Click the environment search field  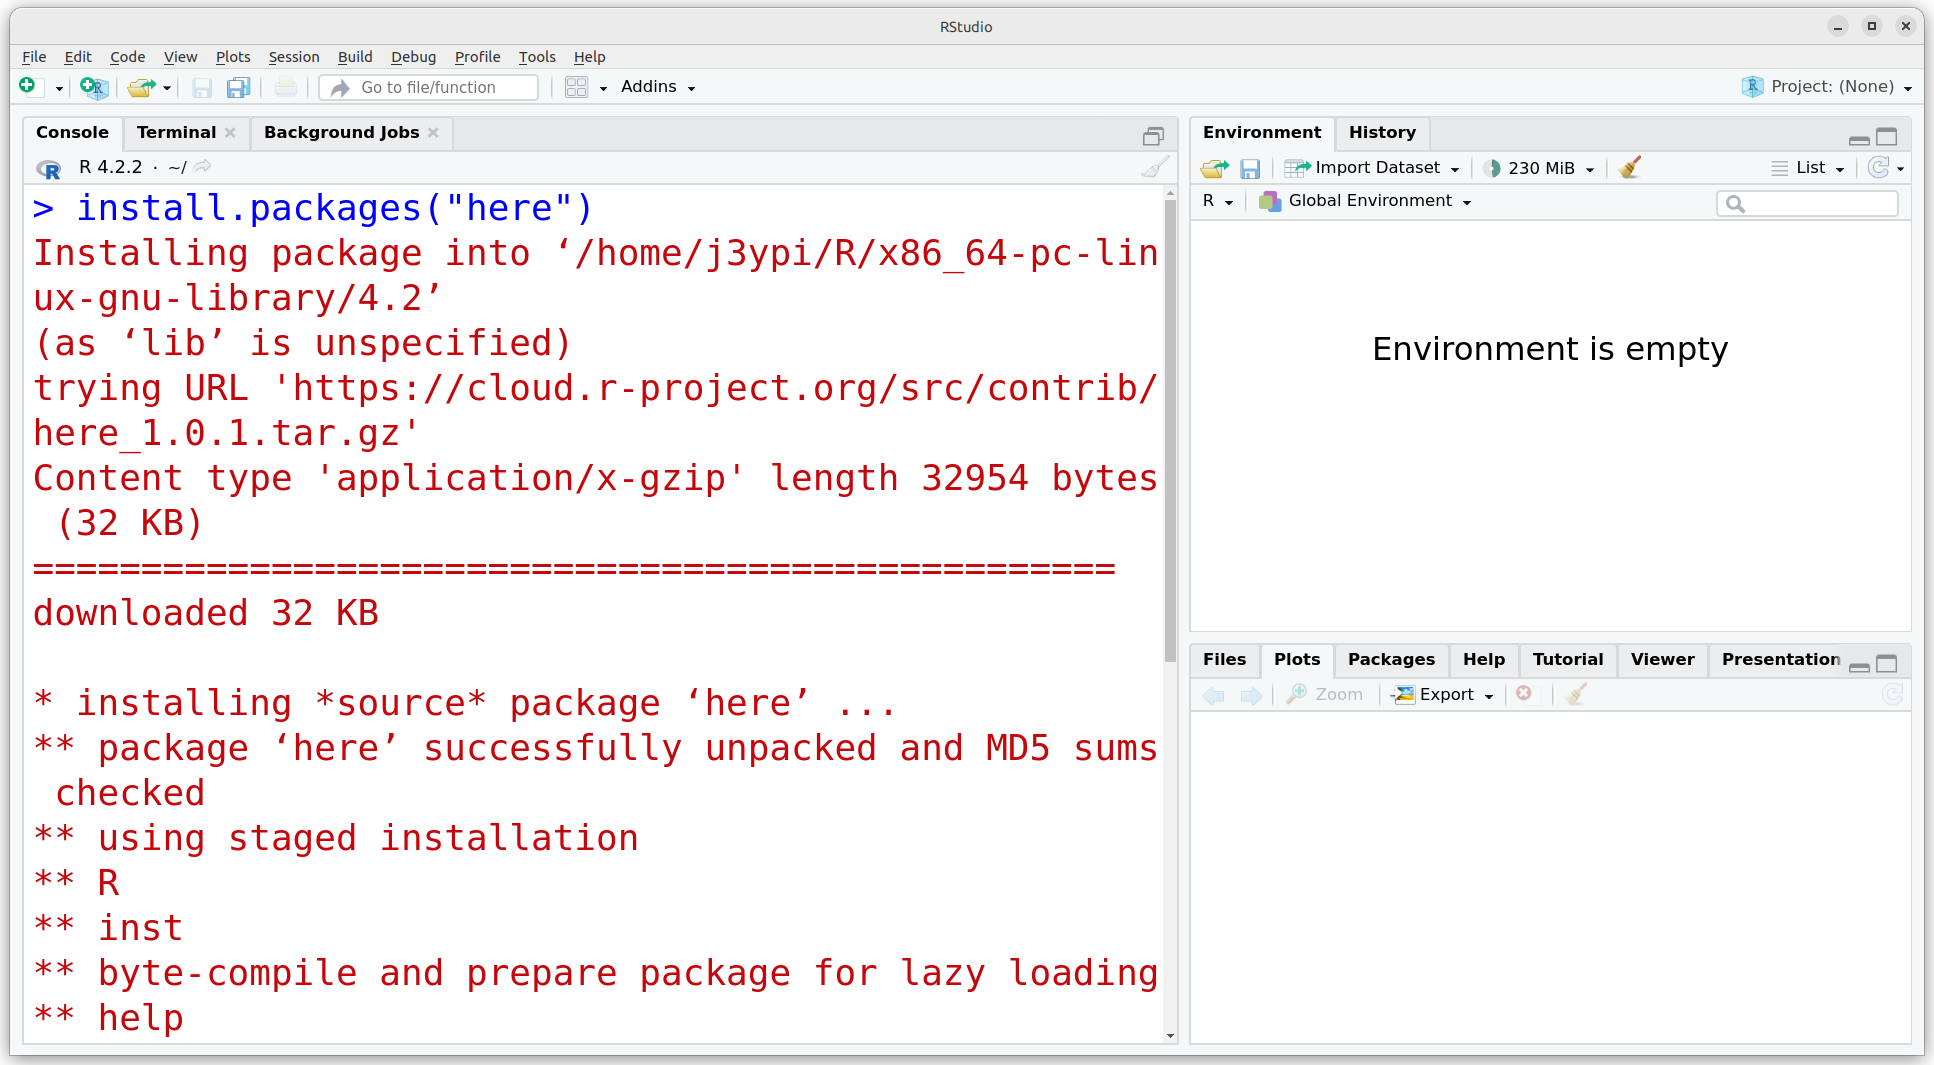coord(1807,203)
